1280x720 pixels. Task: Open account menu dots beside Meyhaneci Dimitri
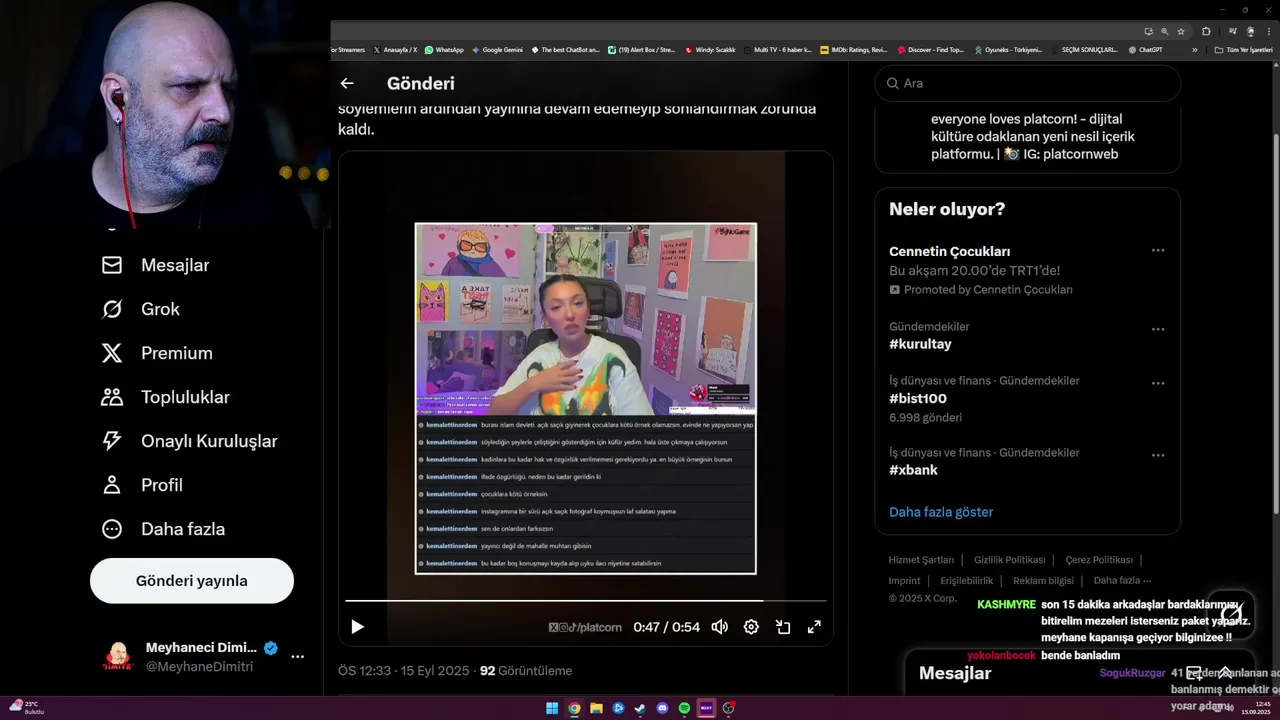[x=297, y=657]
